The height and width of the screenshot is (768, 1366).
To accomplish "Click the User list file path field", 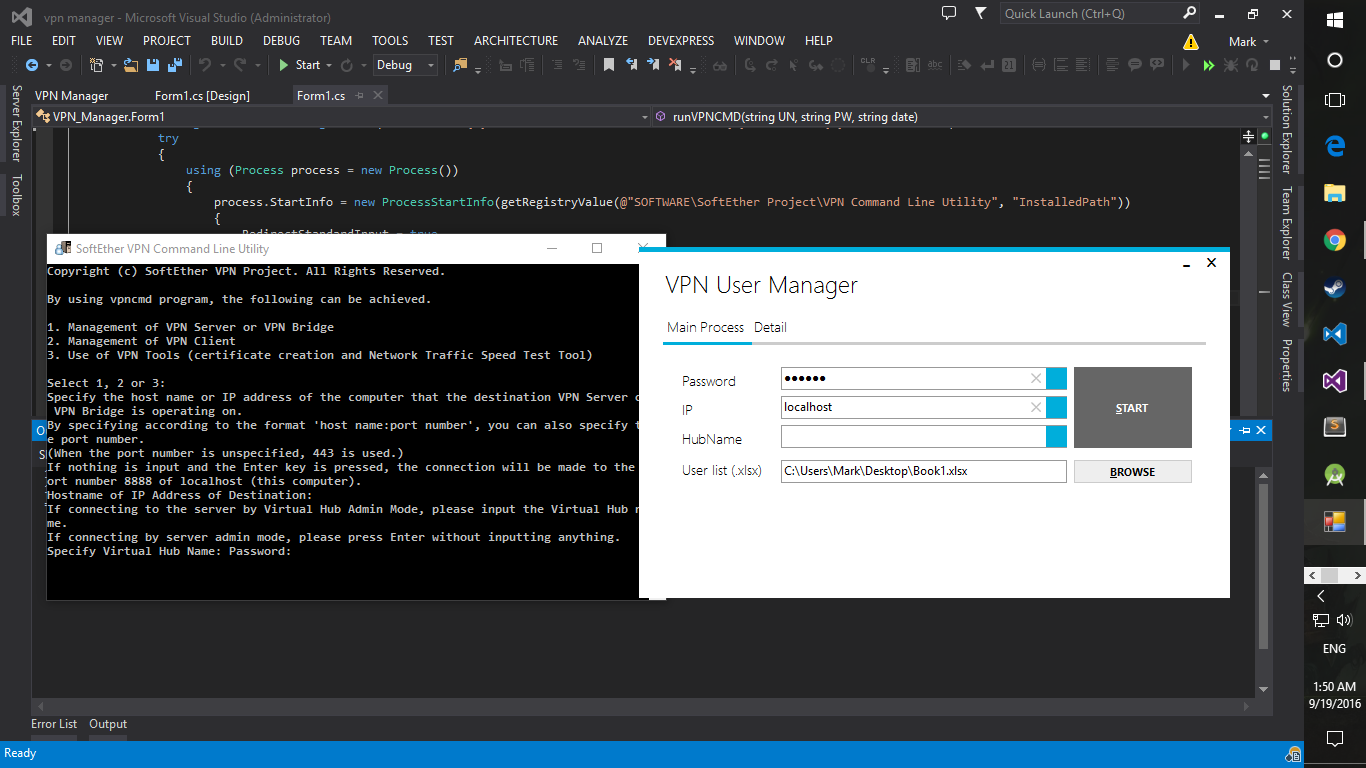I will click(x=924, y=471).
